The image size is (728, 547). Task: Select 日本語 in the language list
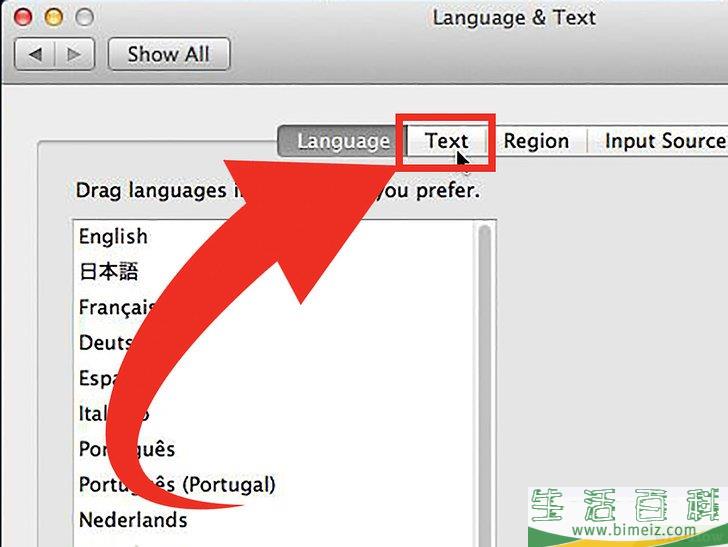[x=274, y=271]
